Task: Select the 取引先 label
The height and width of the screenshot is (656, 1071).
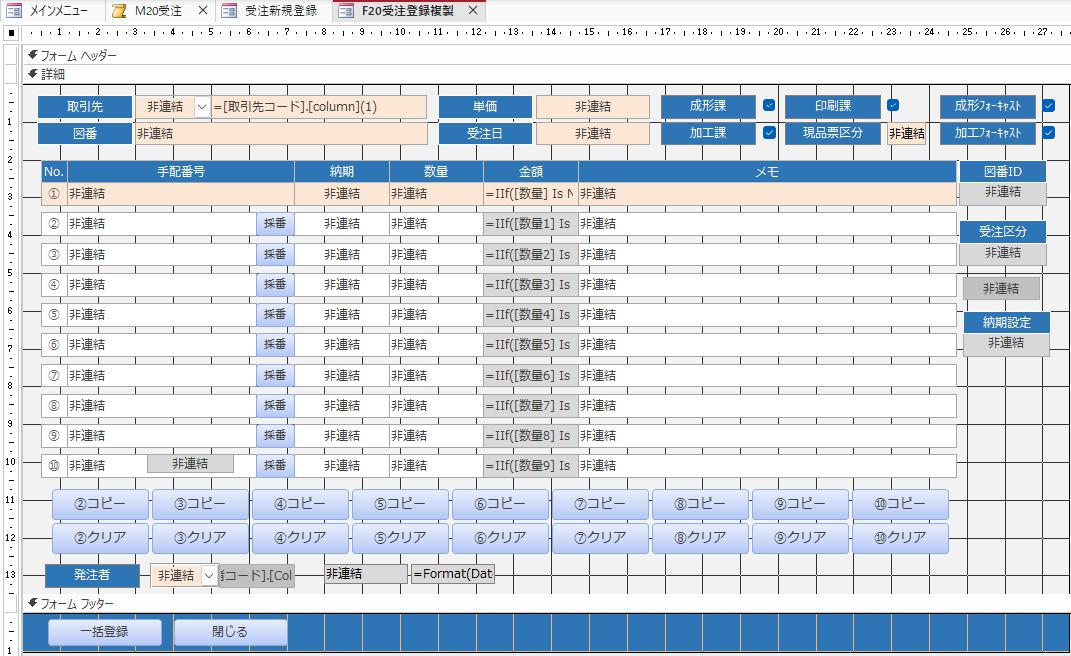Action: click(85, 107)
